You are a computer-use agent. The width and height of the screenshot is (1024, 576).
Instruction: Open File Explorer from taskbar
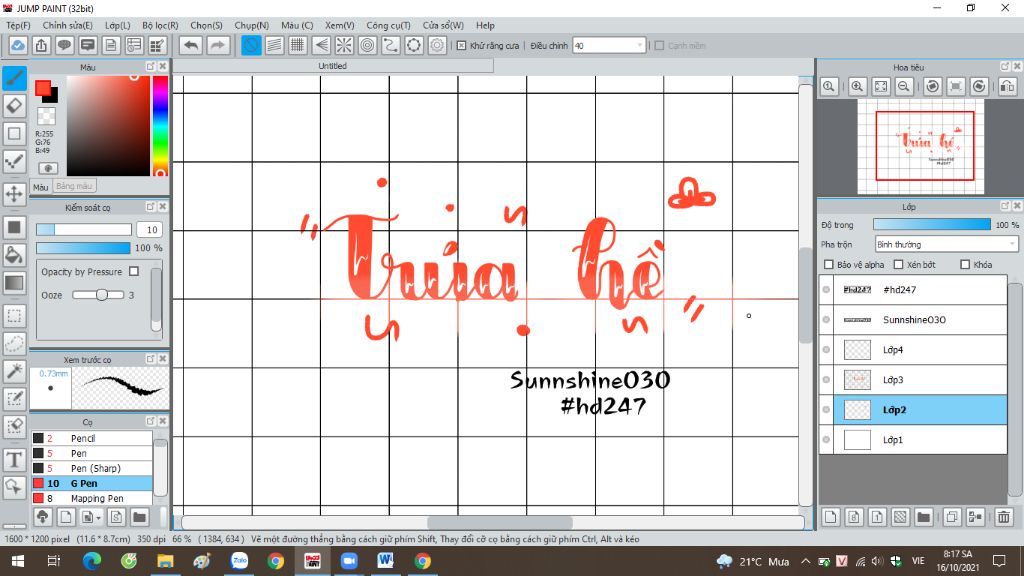click(165, 561)
